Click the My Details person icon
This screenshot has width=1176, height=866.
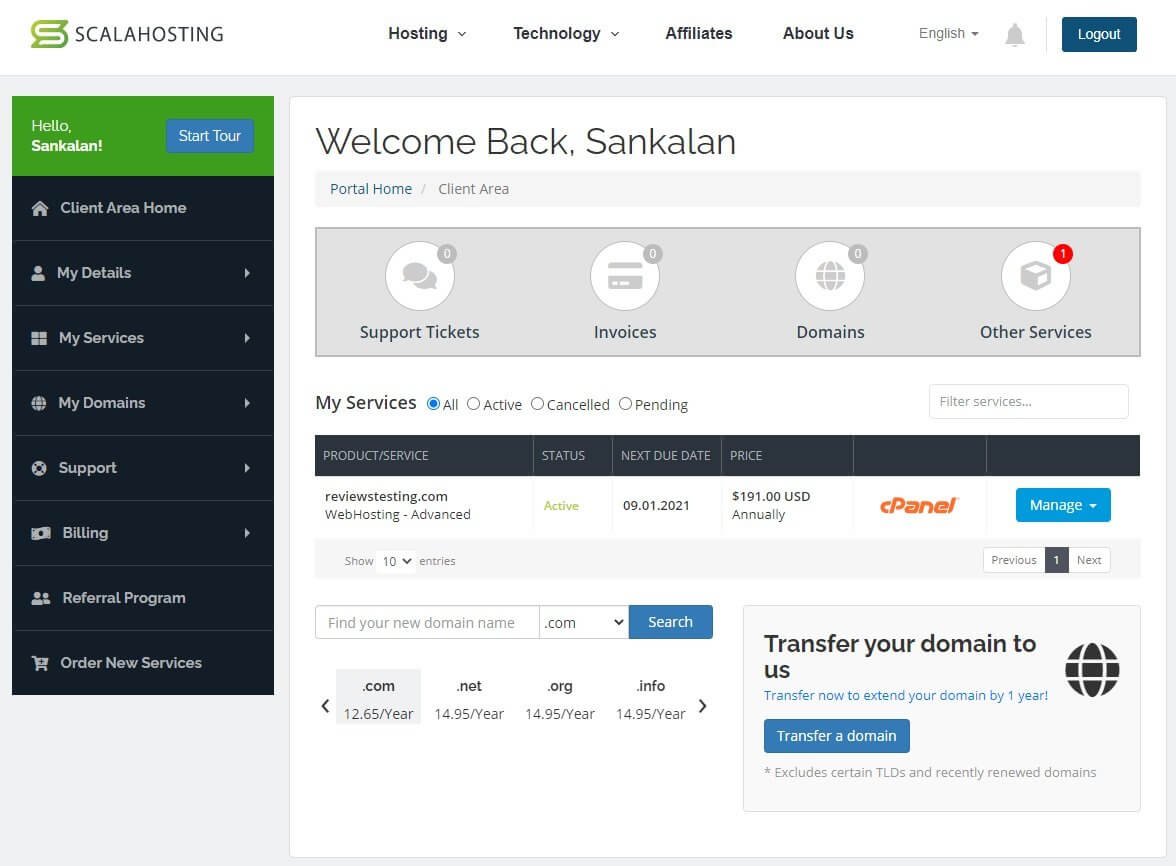click(x=38, y=273)
